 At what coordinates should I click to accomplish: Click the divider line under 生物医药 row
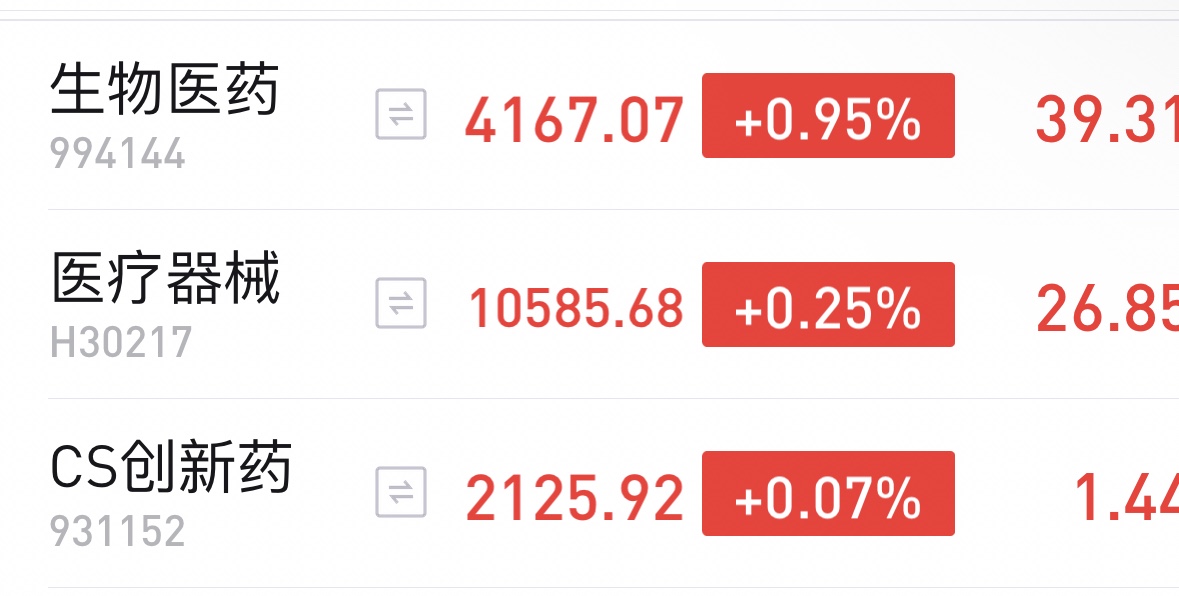pyautogui.click(x=614, y=210)
